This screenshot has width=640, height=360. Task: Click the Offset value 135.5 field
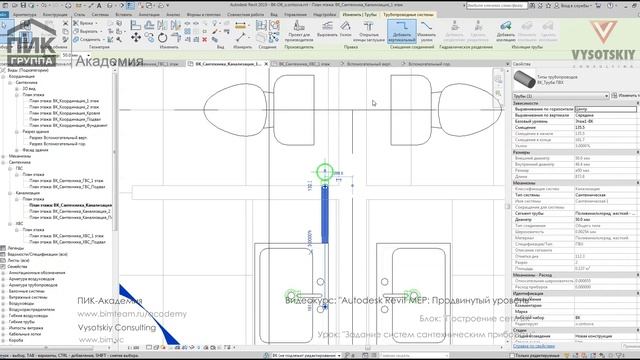tap(605, 128)
